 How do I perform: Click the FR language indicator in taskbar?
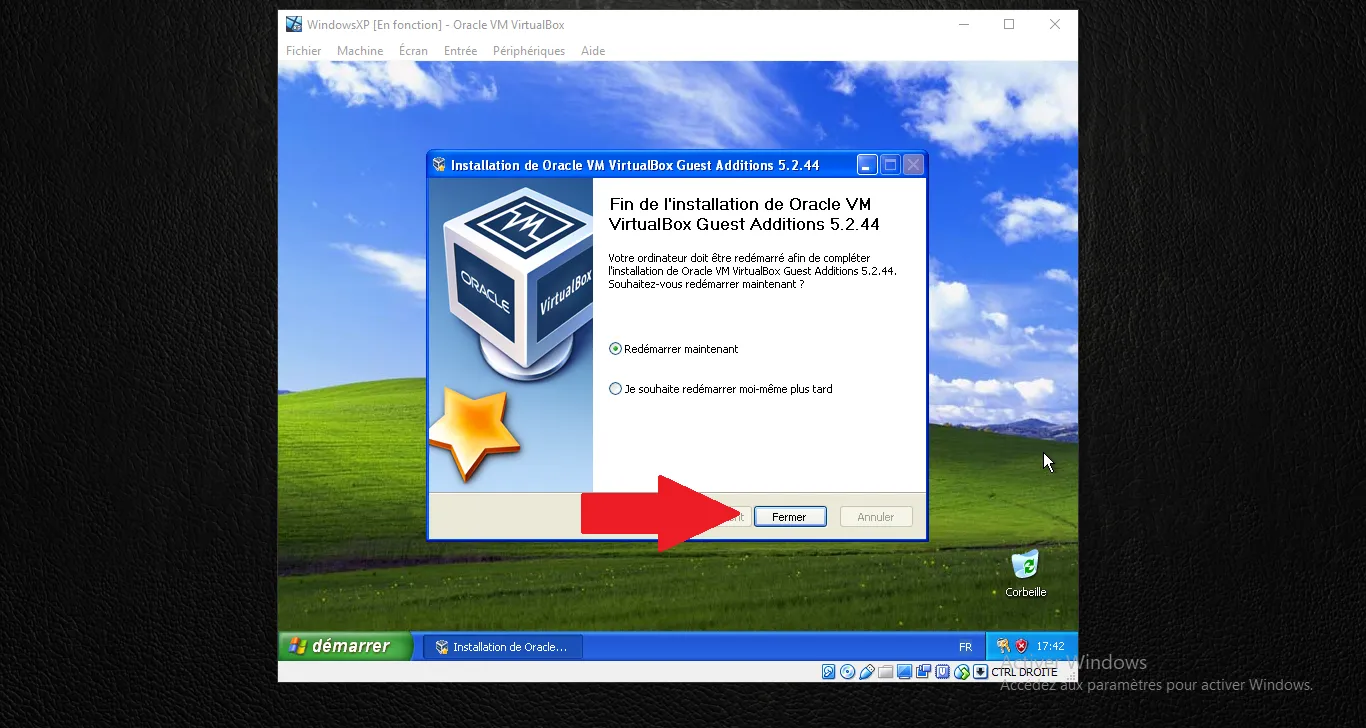(965, 647)
